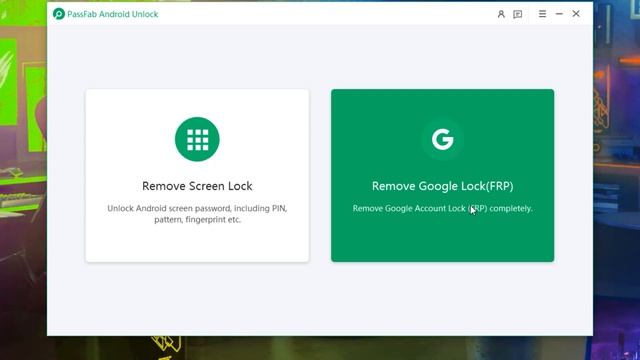Screen dimensions: 640x360
Task: Open the feedback message icon
Action: 518,14
